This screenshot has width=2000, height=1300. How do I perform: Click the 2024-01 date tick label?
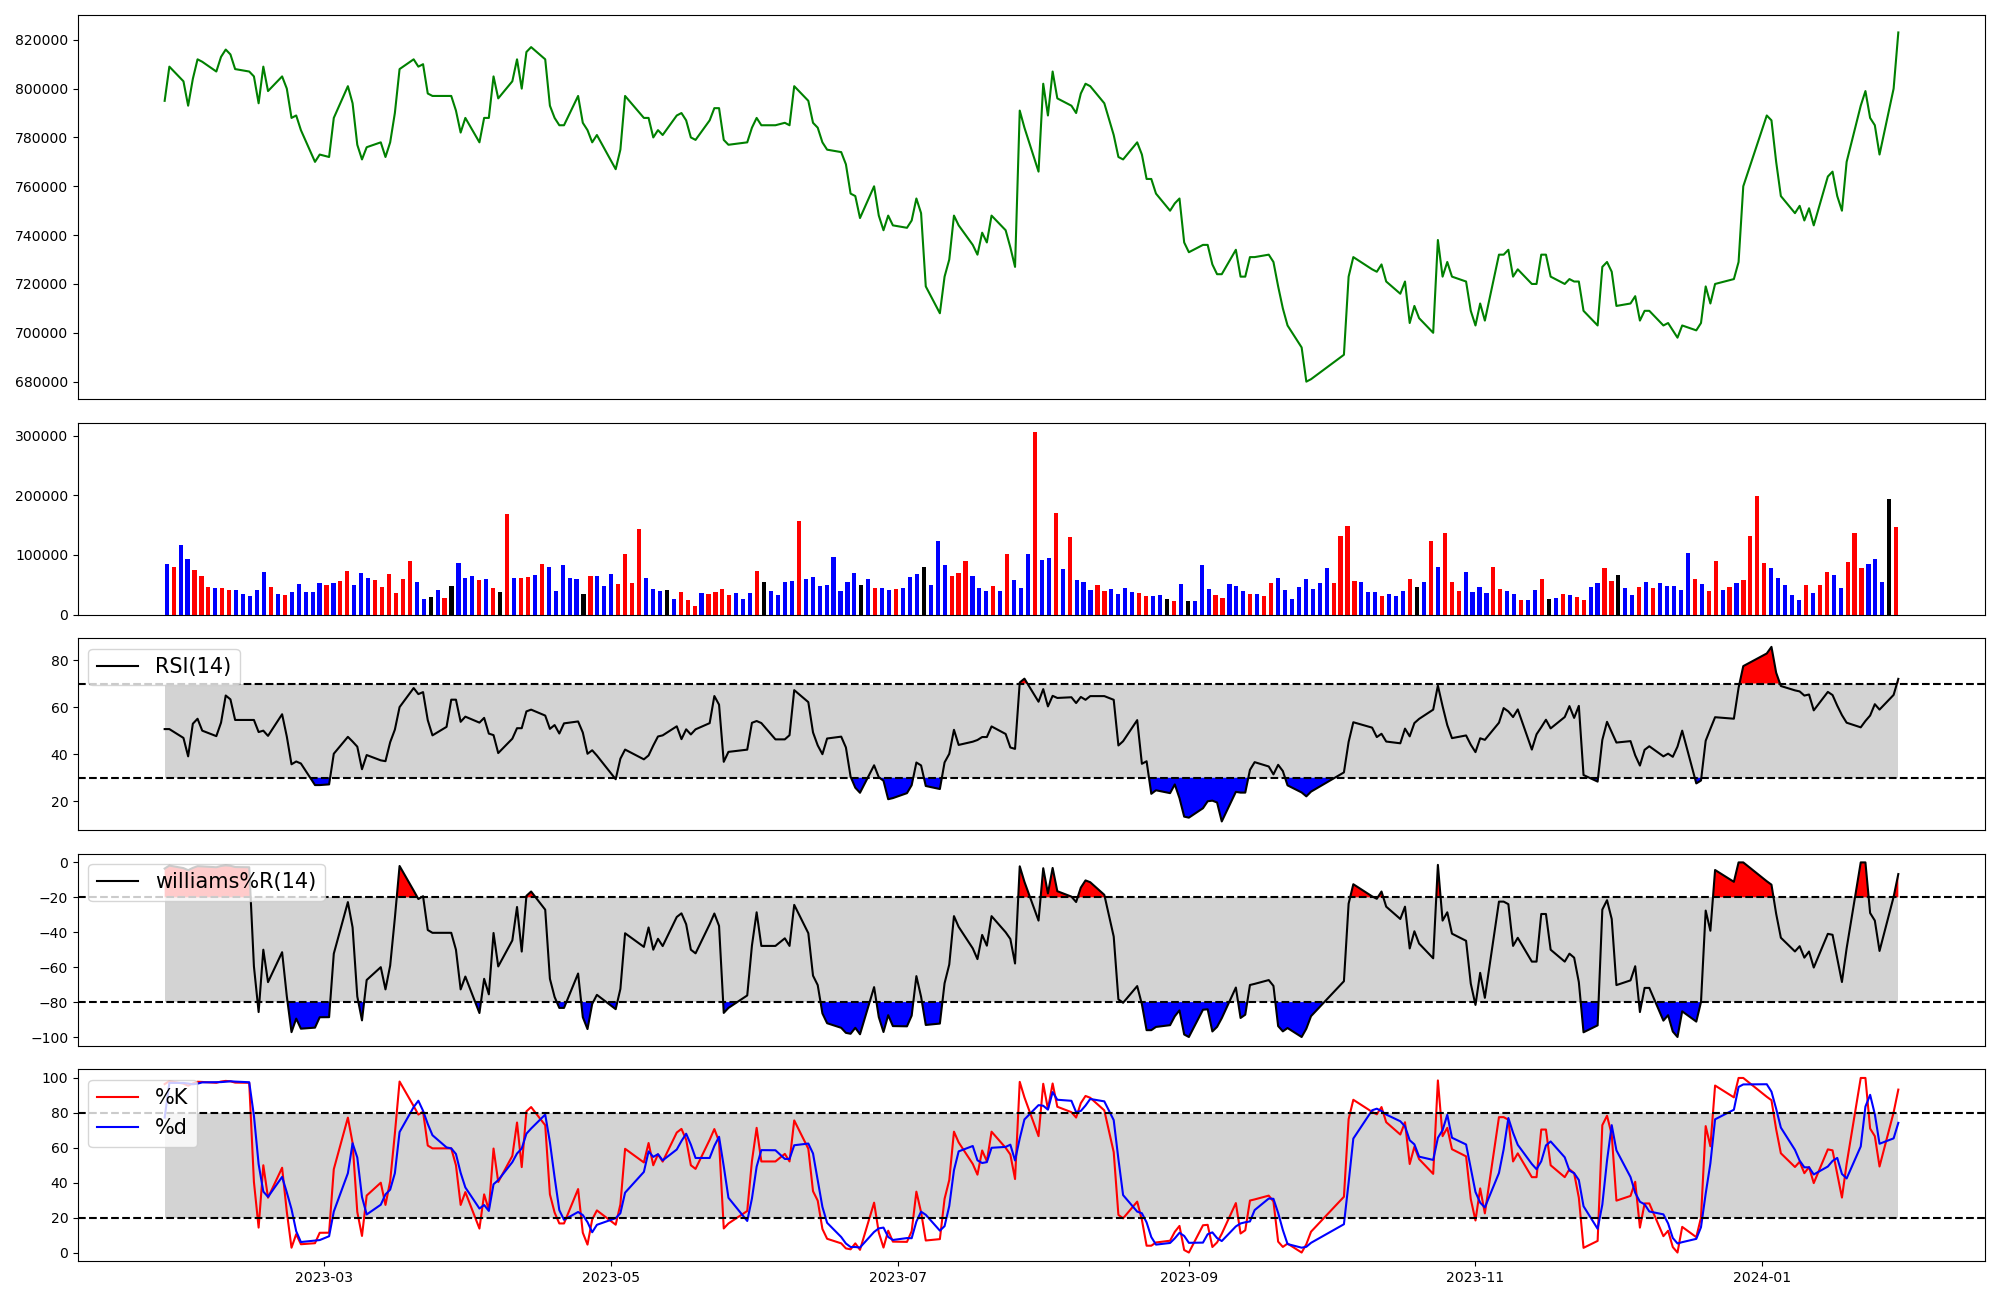click(x=1761, y=1277)
